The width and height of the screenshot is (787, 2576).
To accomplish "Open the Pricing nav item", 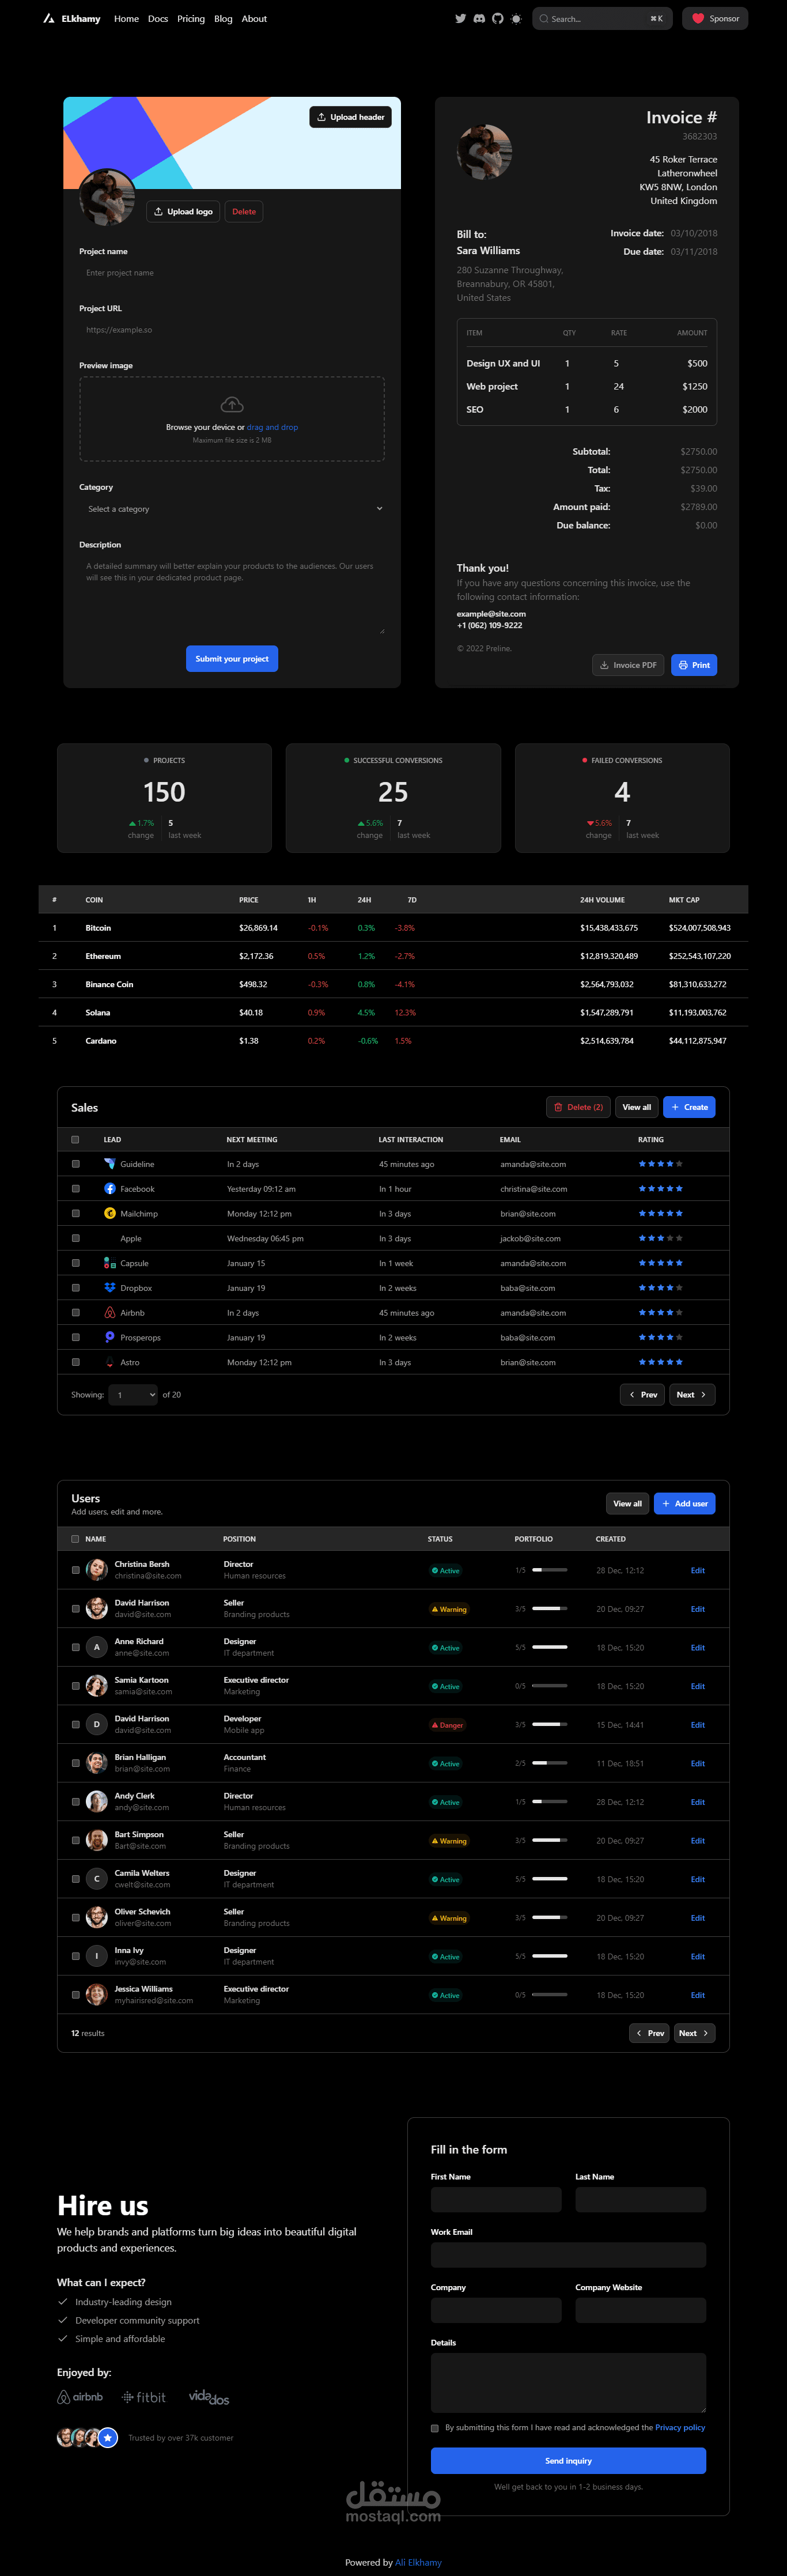I will coord(191,19).
